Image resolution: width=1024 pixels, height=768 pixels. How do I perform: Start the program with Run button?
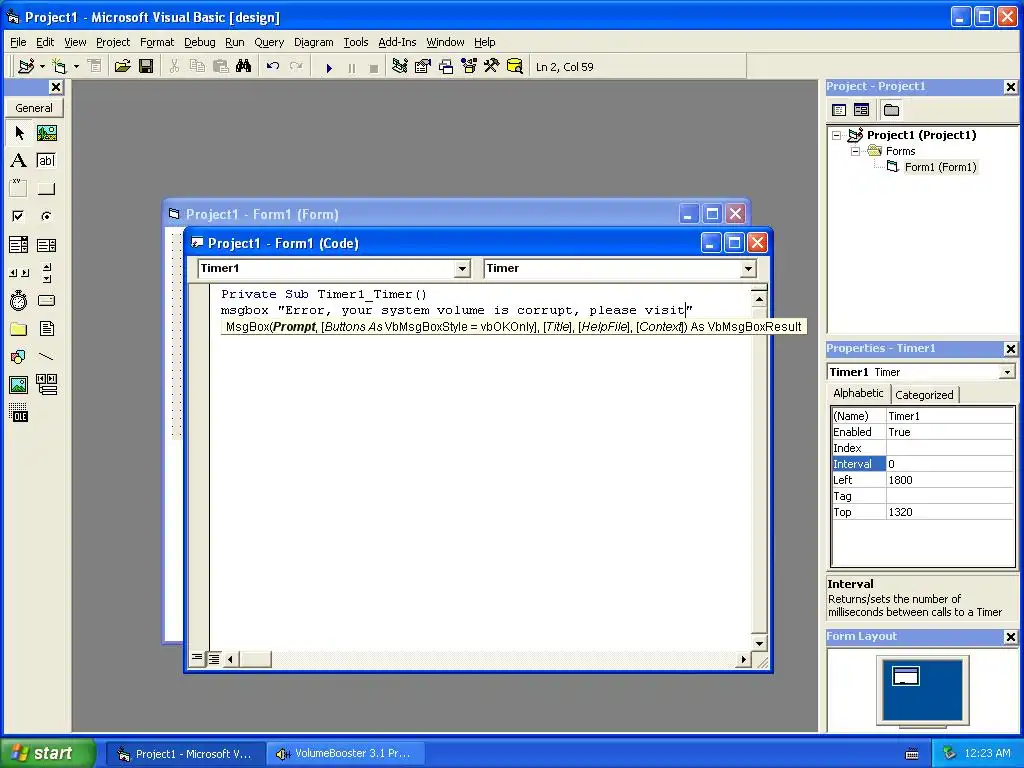pyautogui.click(x=329, y=67)
